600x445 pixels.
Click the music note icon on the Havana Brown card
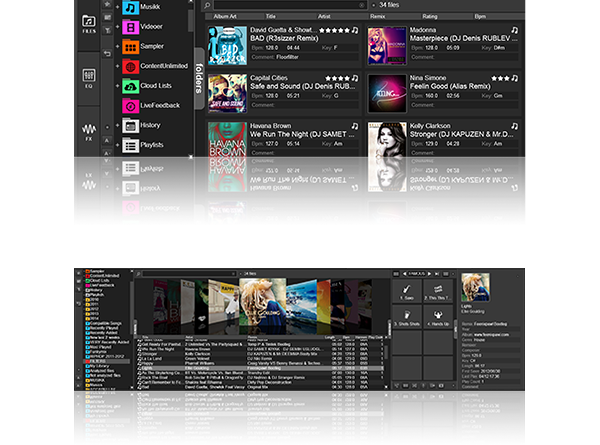click(x=355, y=126)
